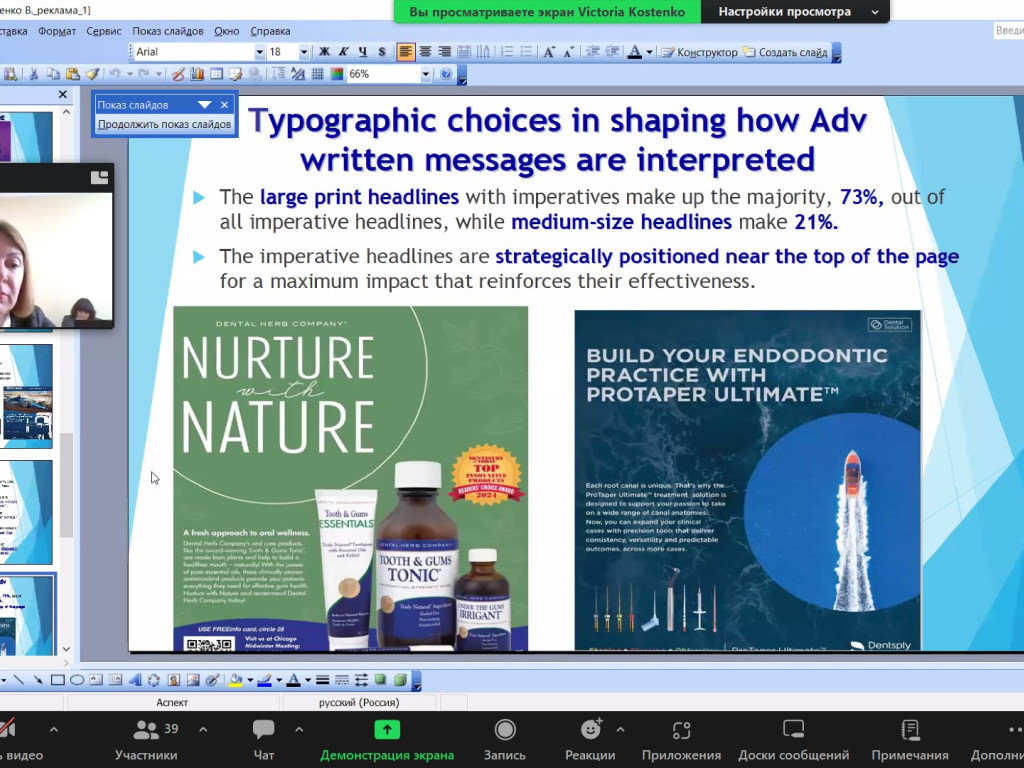Open the Показ слайдов toolbar options arrow
Screen dimensions: 1024x768
pos(204,104)
